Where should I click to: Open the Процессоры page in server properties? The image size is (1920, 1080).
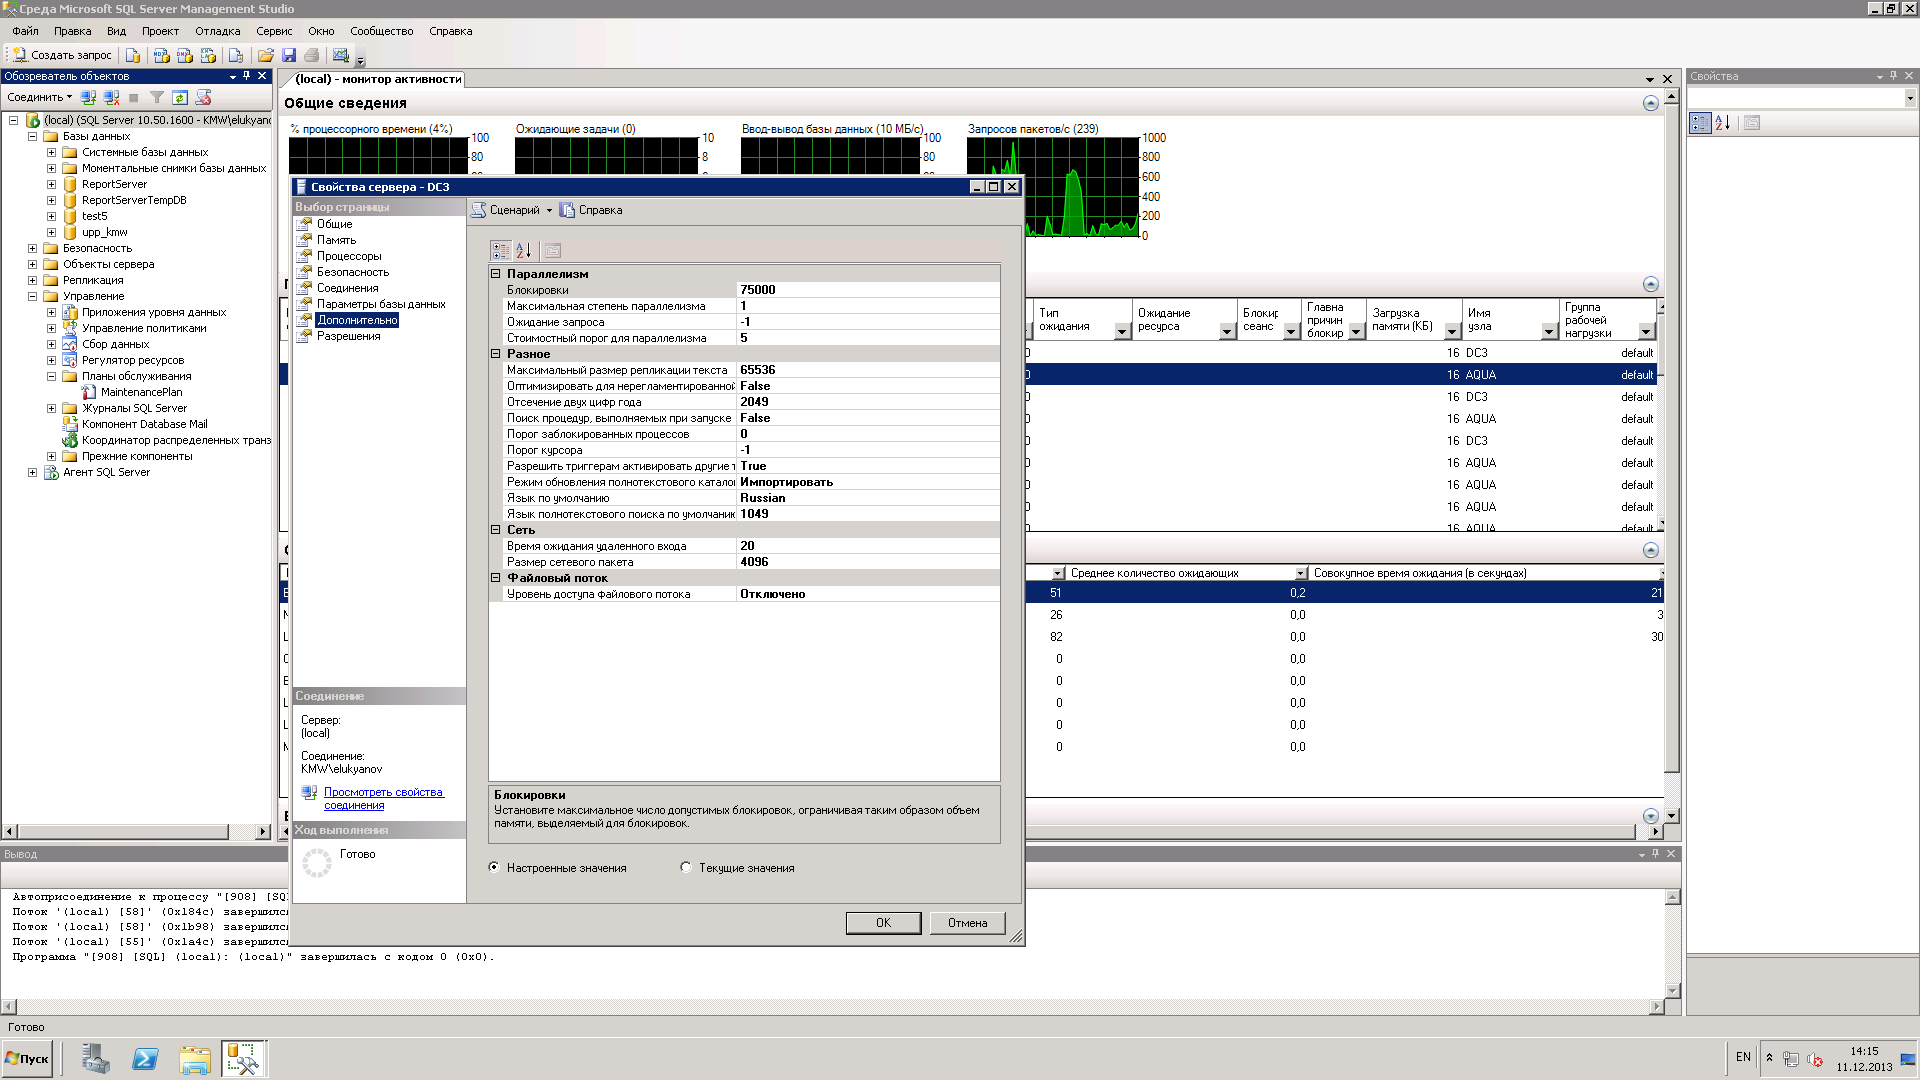(349, 256)
